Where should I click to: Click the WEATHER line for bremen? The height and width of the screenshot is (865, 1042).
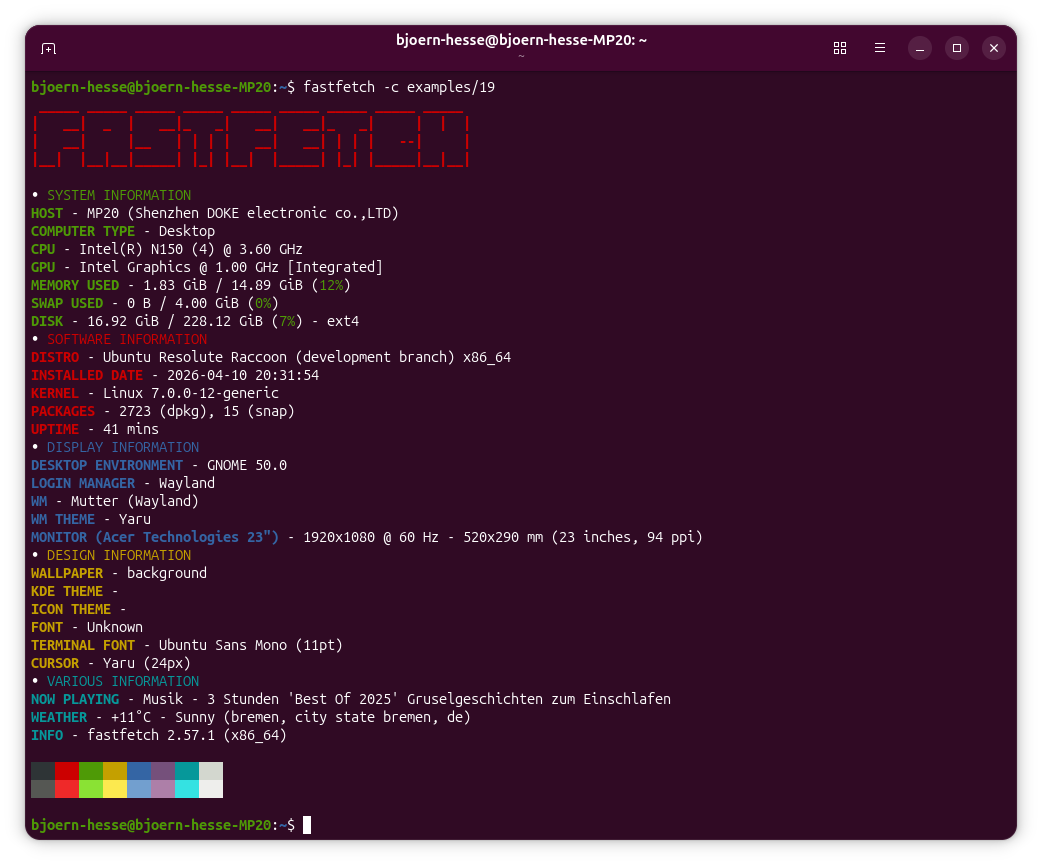pos(251,717)
